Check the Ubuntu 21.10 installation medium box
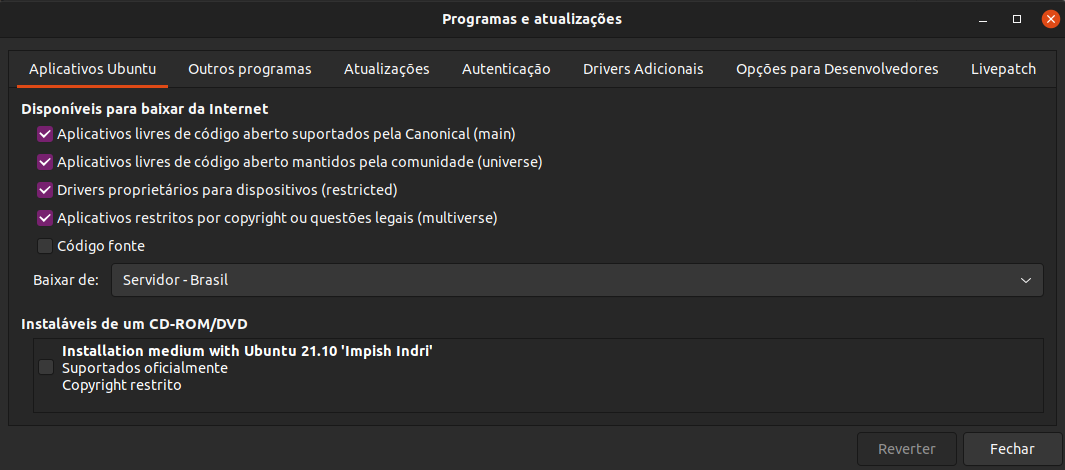The width and height of the screenshot is (1065, 470). click(46, 367)
